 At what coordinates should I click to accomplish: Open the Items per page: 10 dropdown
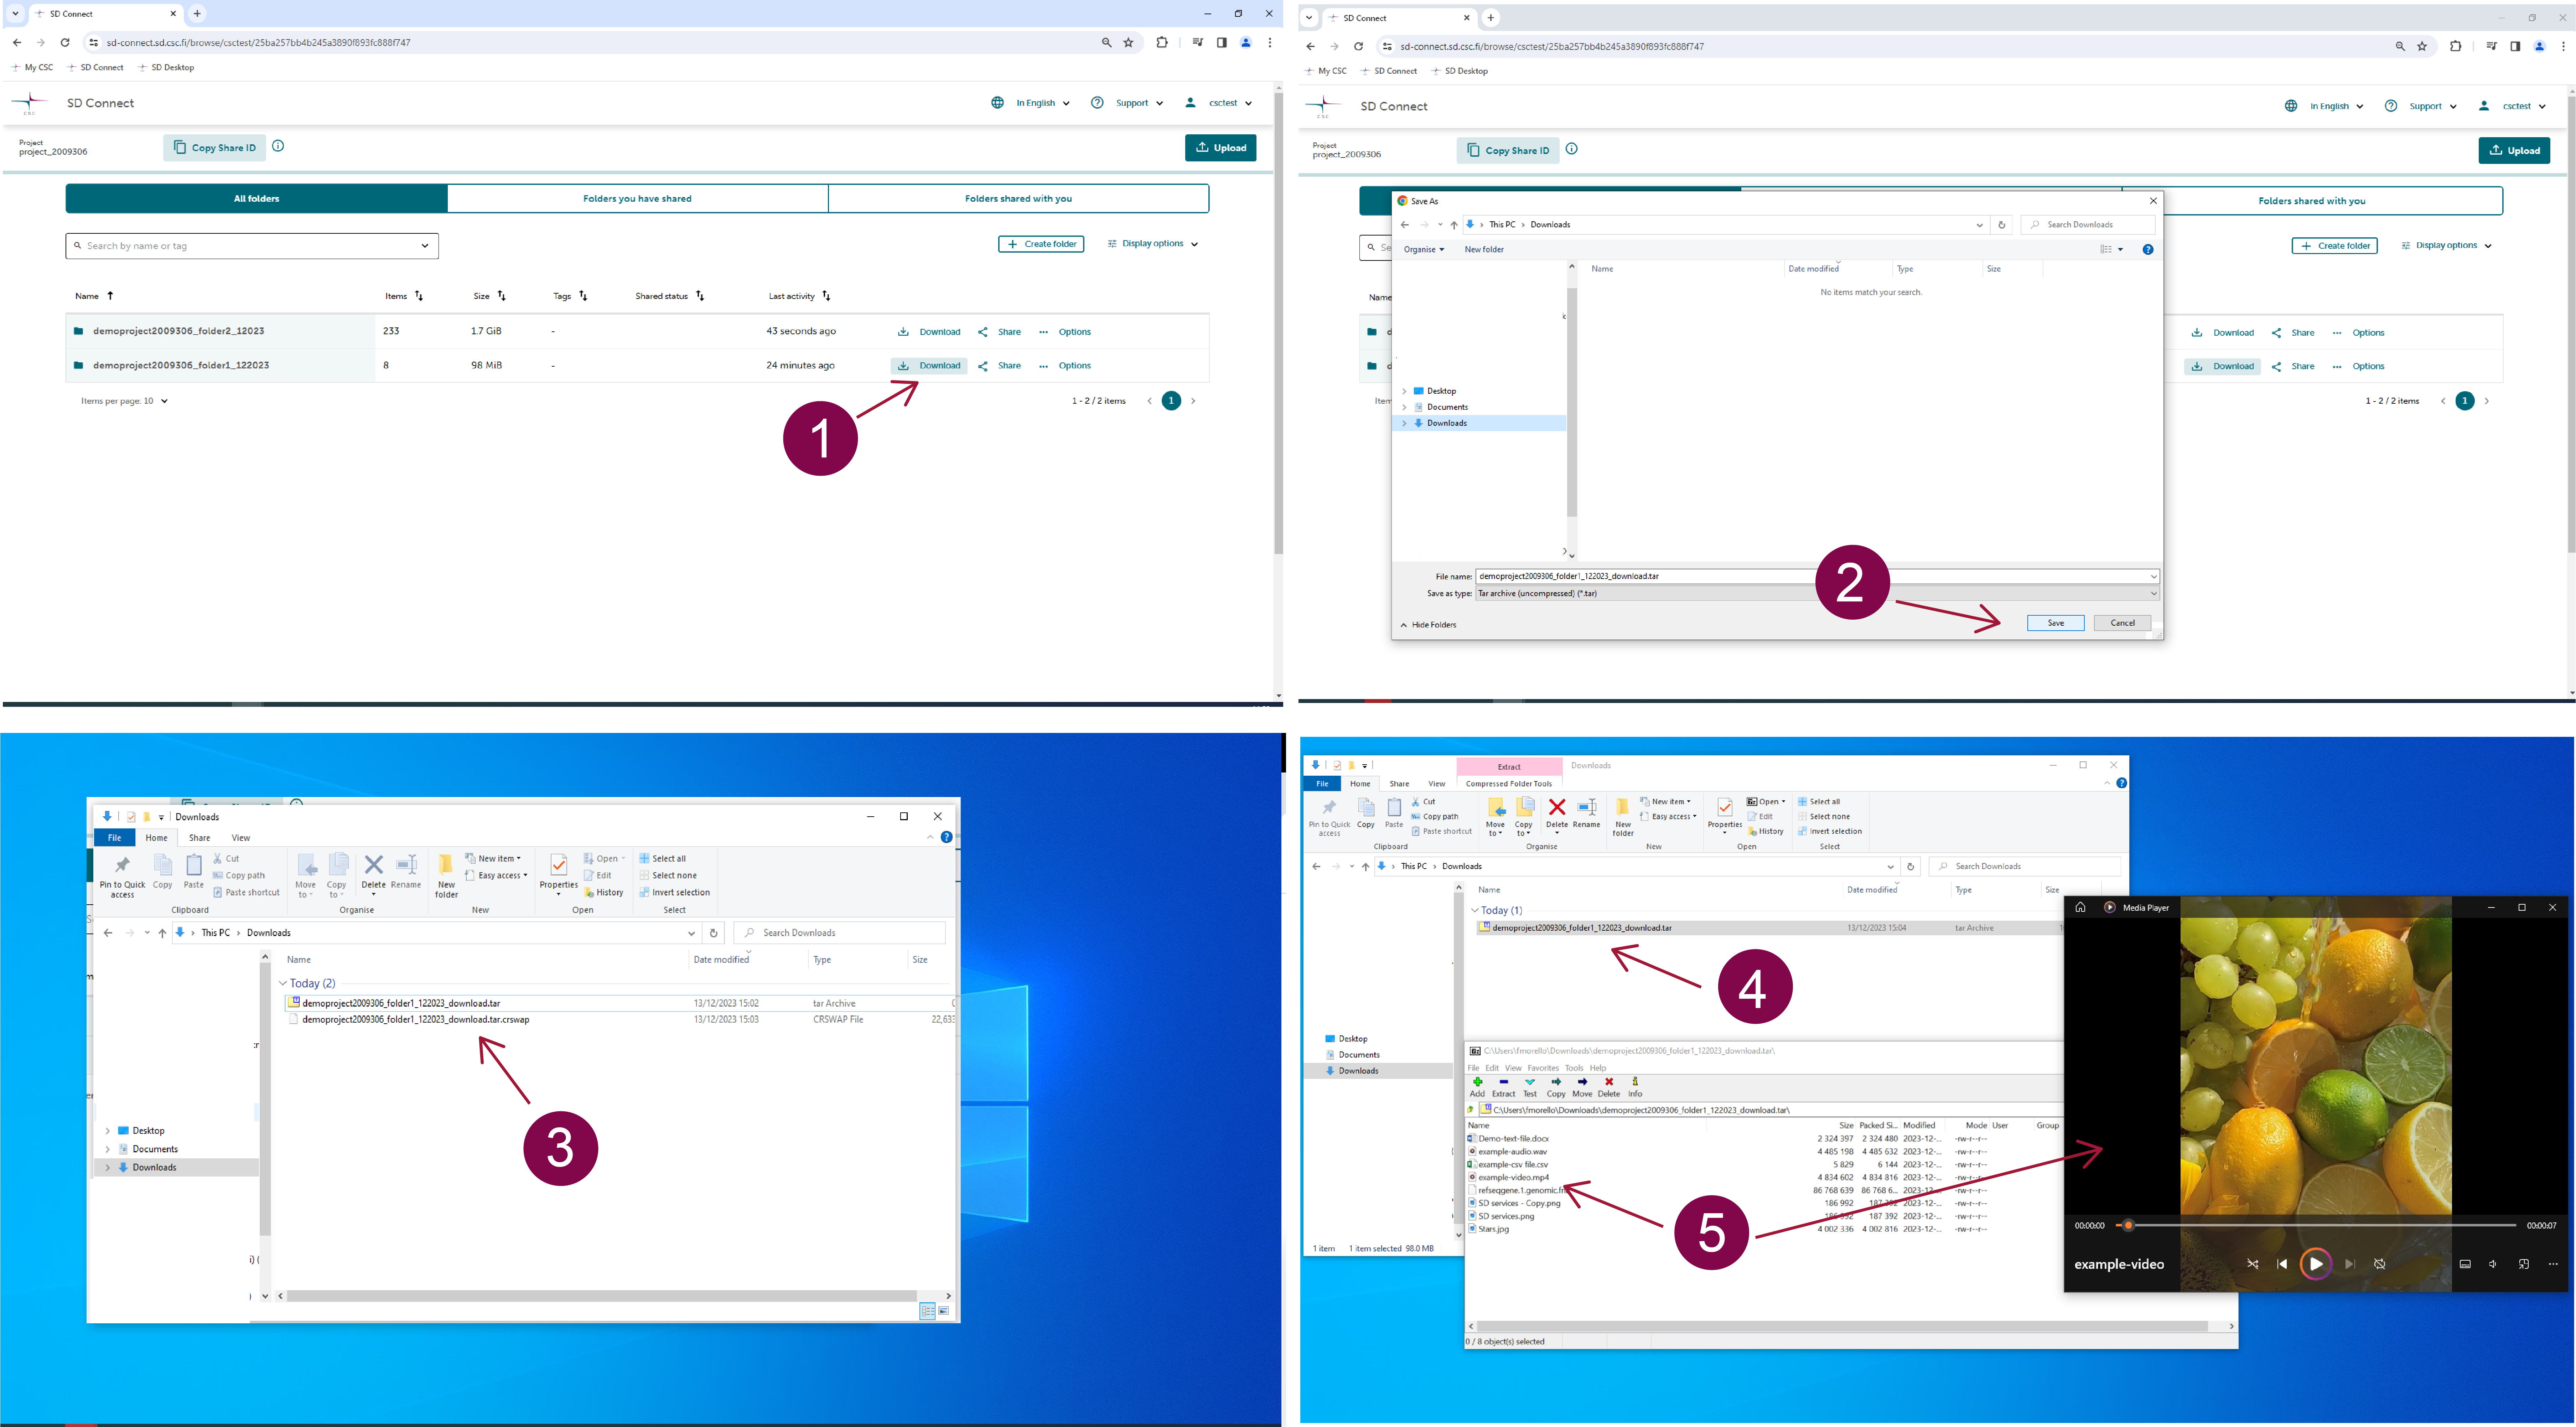pos(125,401)
